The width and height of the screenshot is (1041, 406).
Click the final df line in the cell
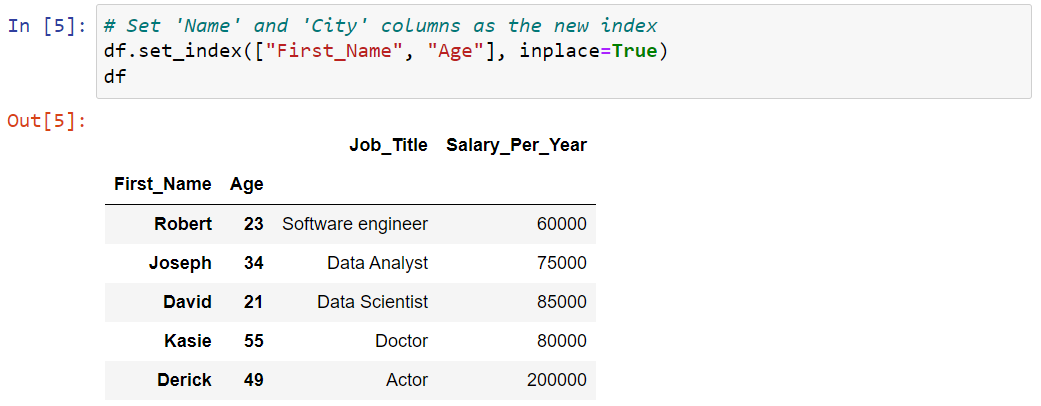tap(115, 76)
